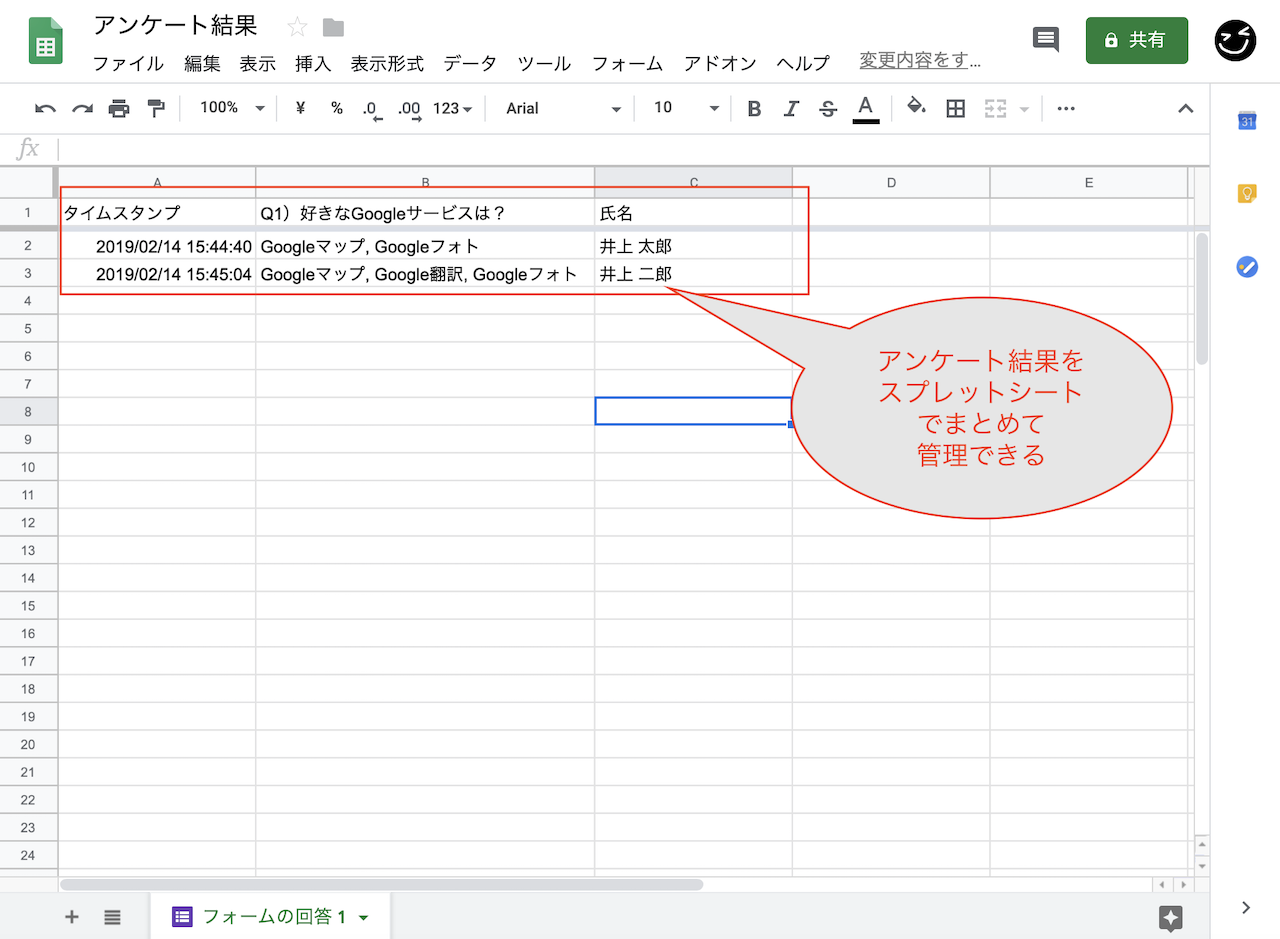Image resolution: width=1280 pixels, height=939 pixels.
Task: Toggle Italic formatting
Action: 791,109
